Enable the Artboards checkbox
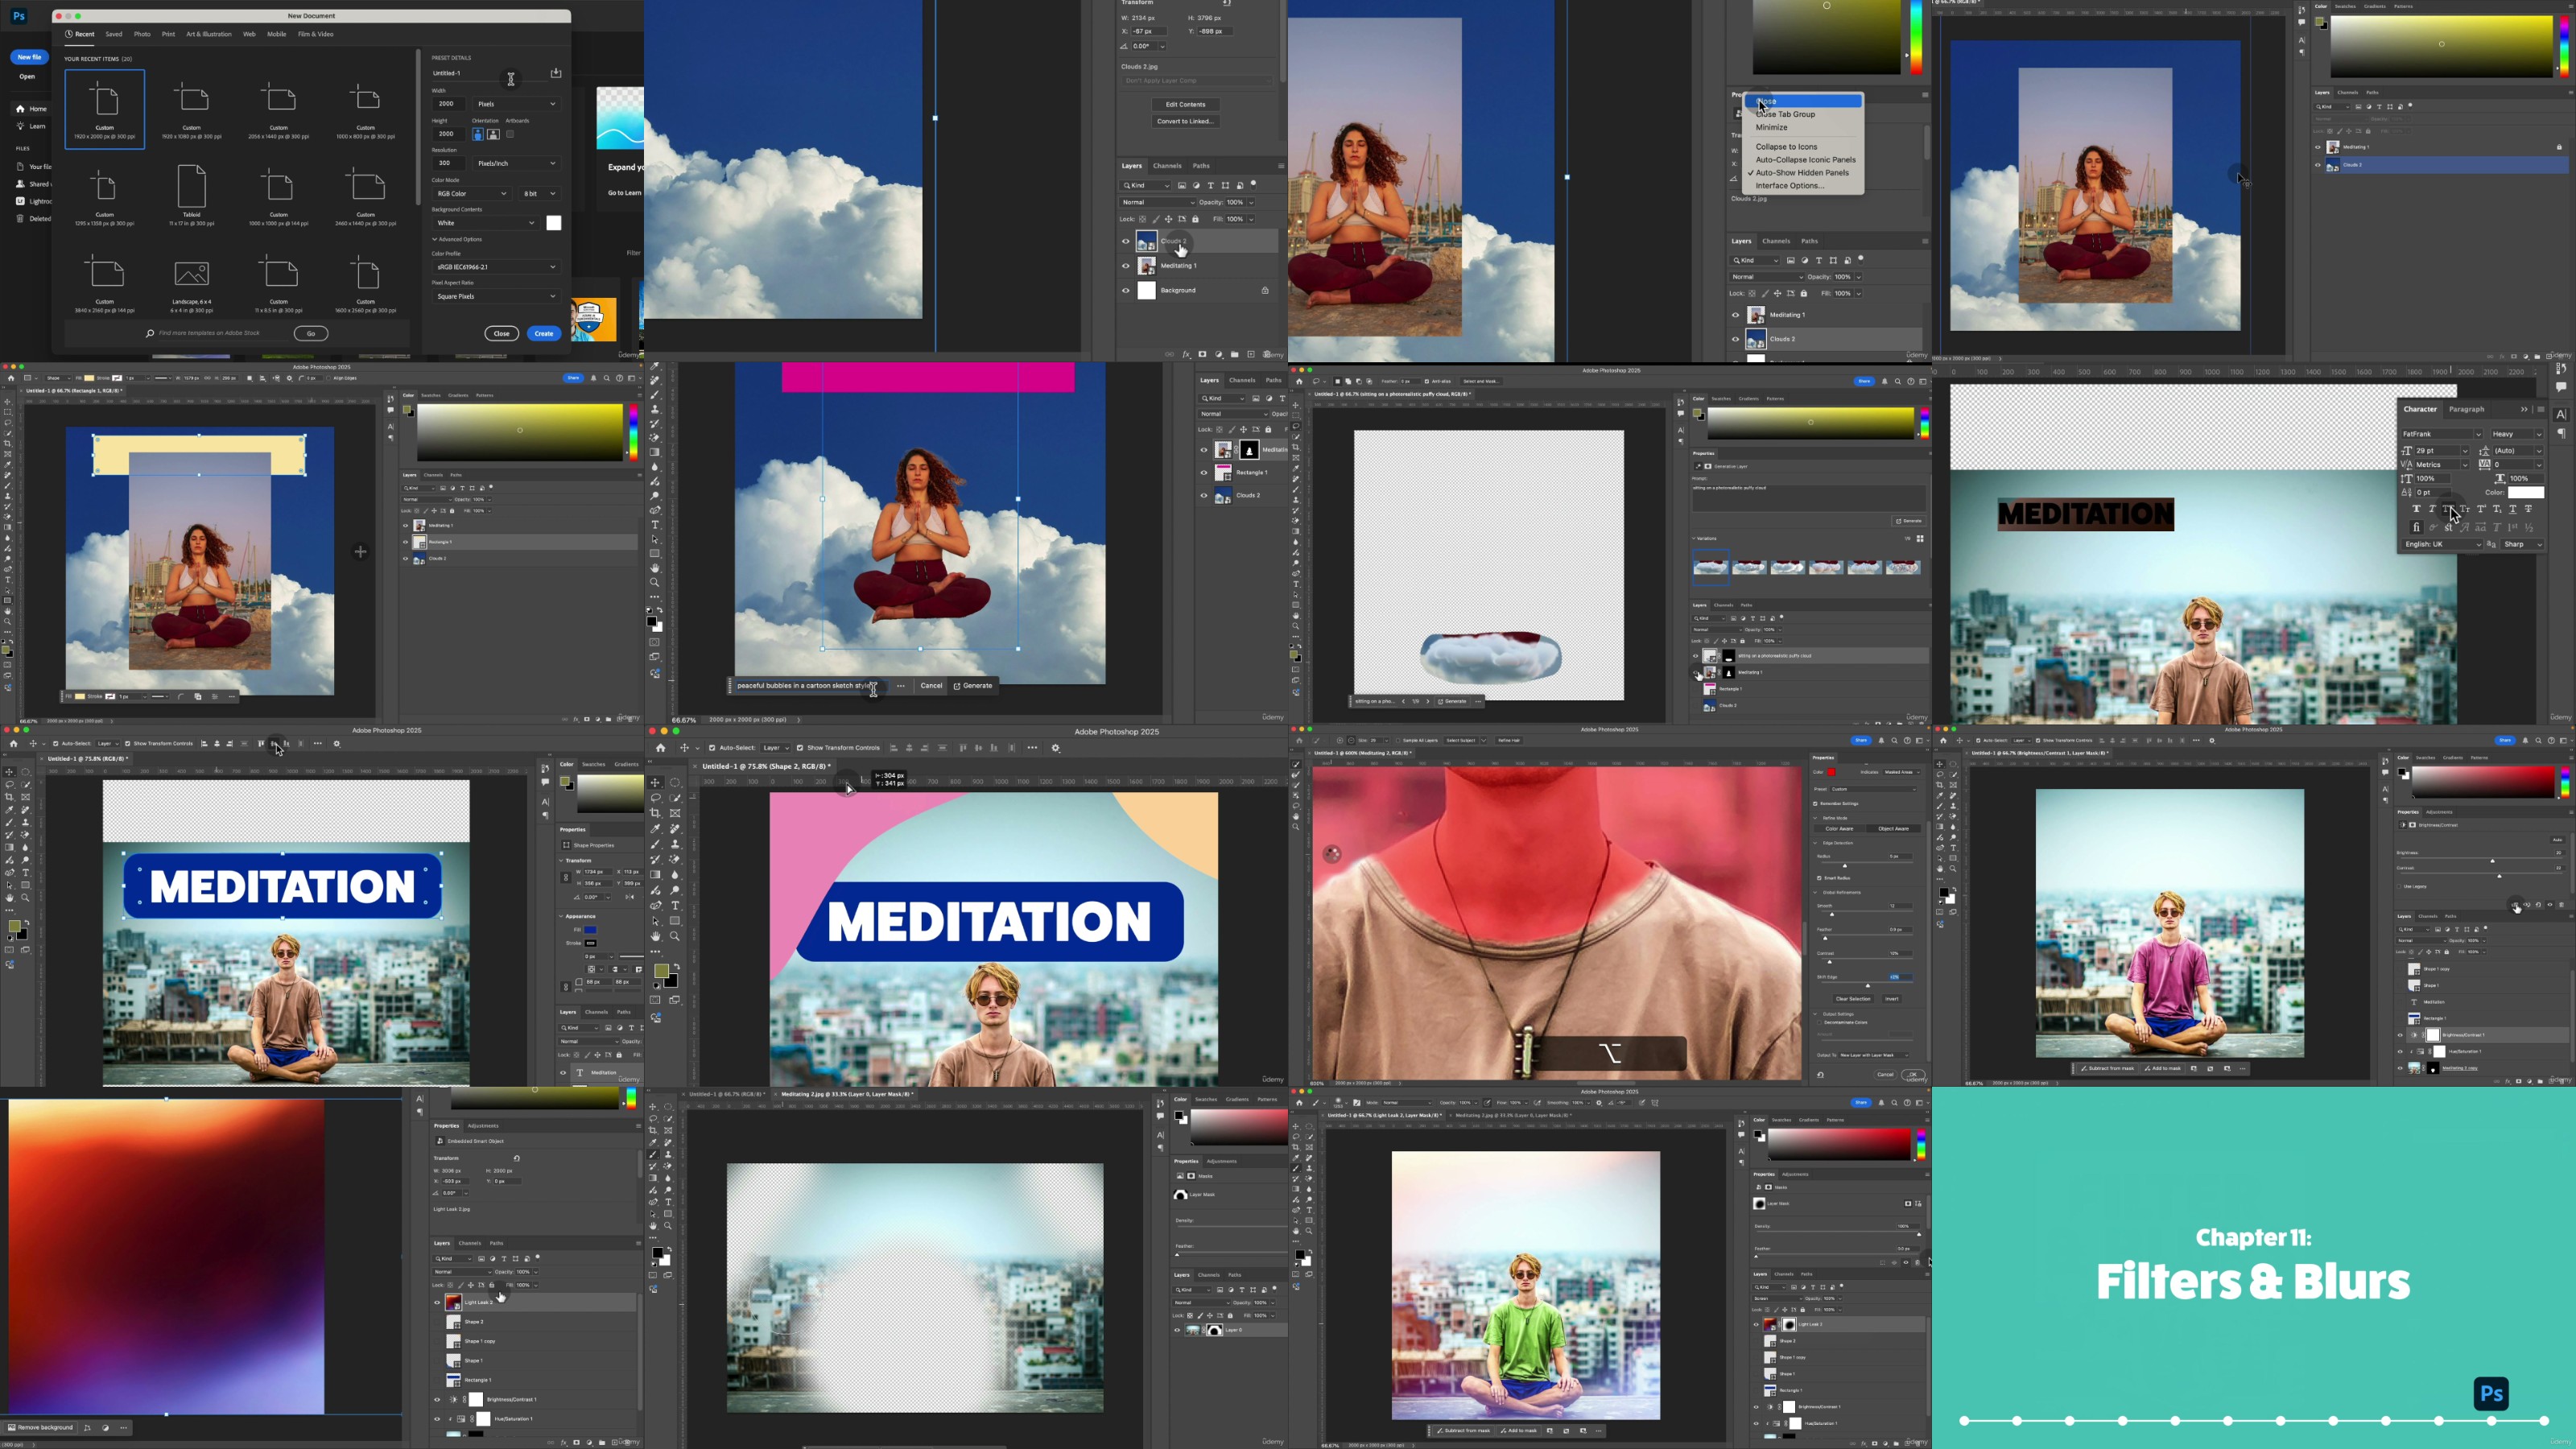The image size is (2576, 1449). click(510, 134)
